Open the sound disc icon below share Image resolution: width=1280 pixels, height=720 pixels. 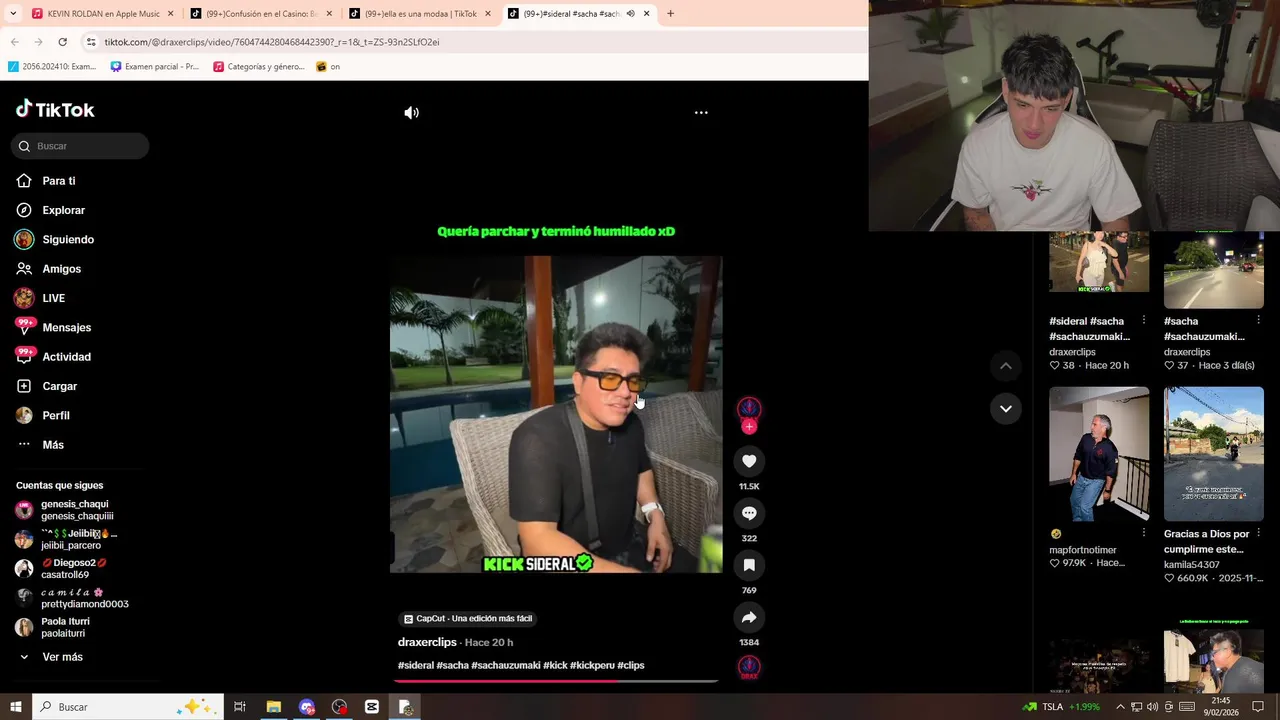tap(749, 667)
